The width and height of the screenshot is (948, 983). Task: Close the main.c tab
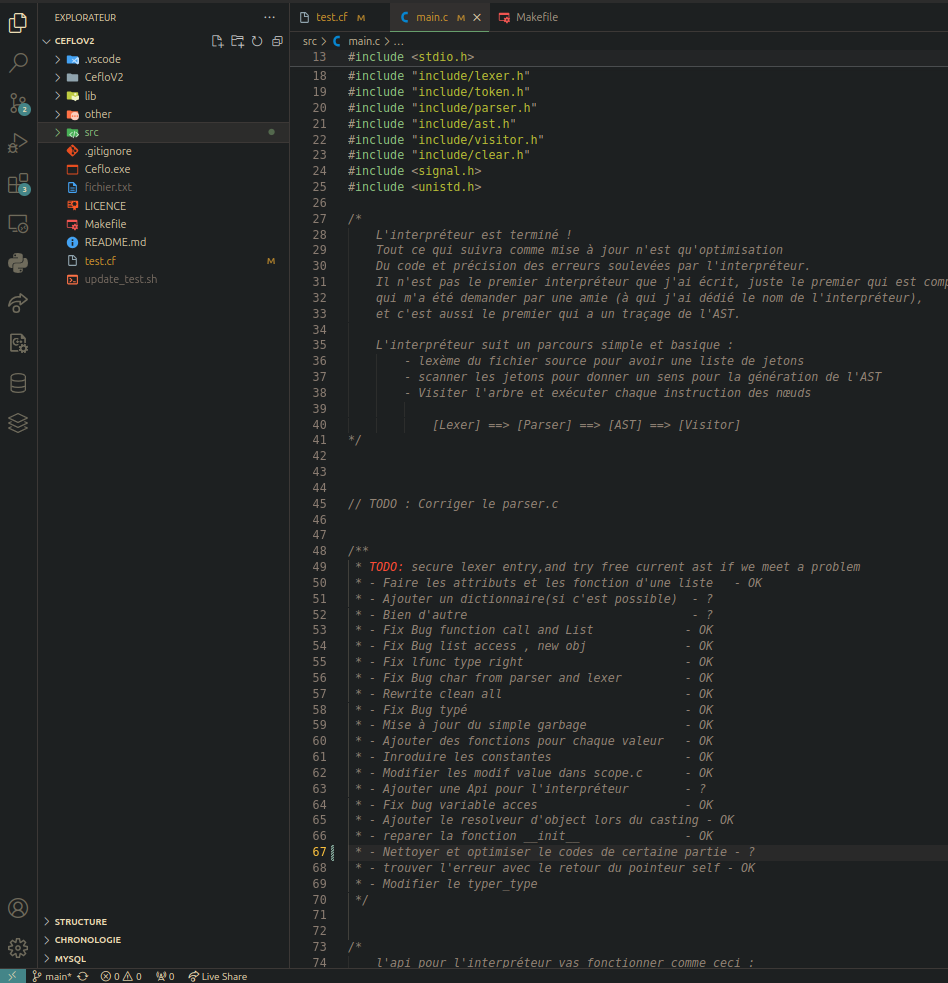477,18
